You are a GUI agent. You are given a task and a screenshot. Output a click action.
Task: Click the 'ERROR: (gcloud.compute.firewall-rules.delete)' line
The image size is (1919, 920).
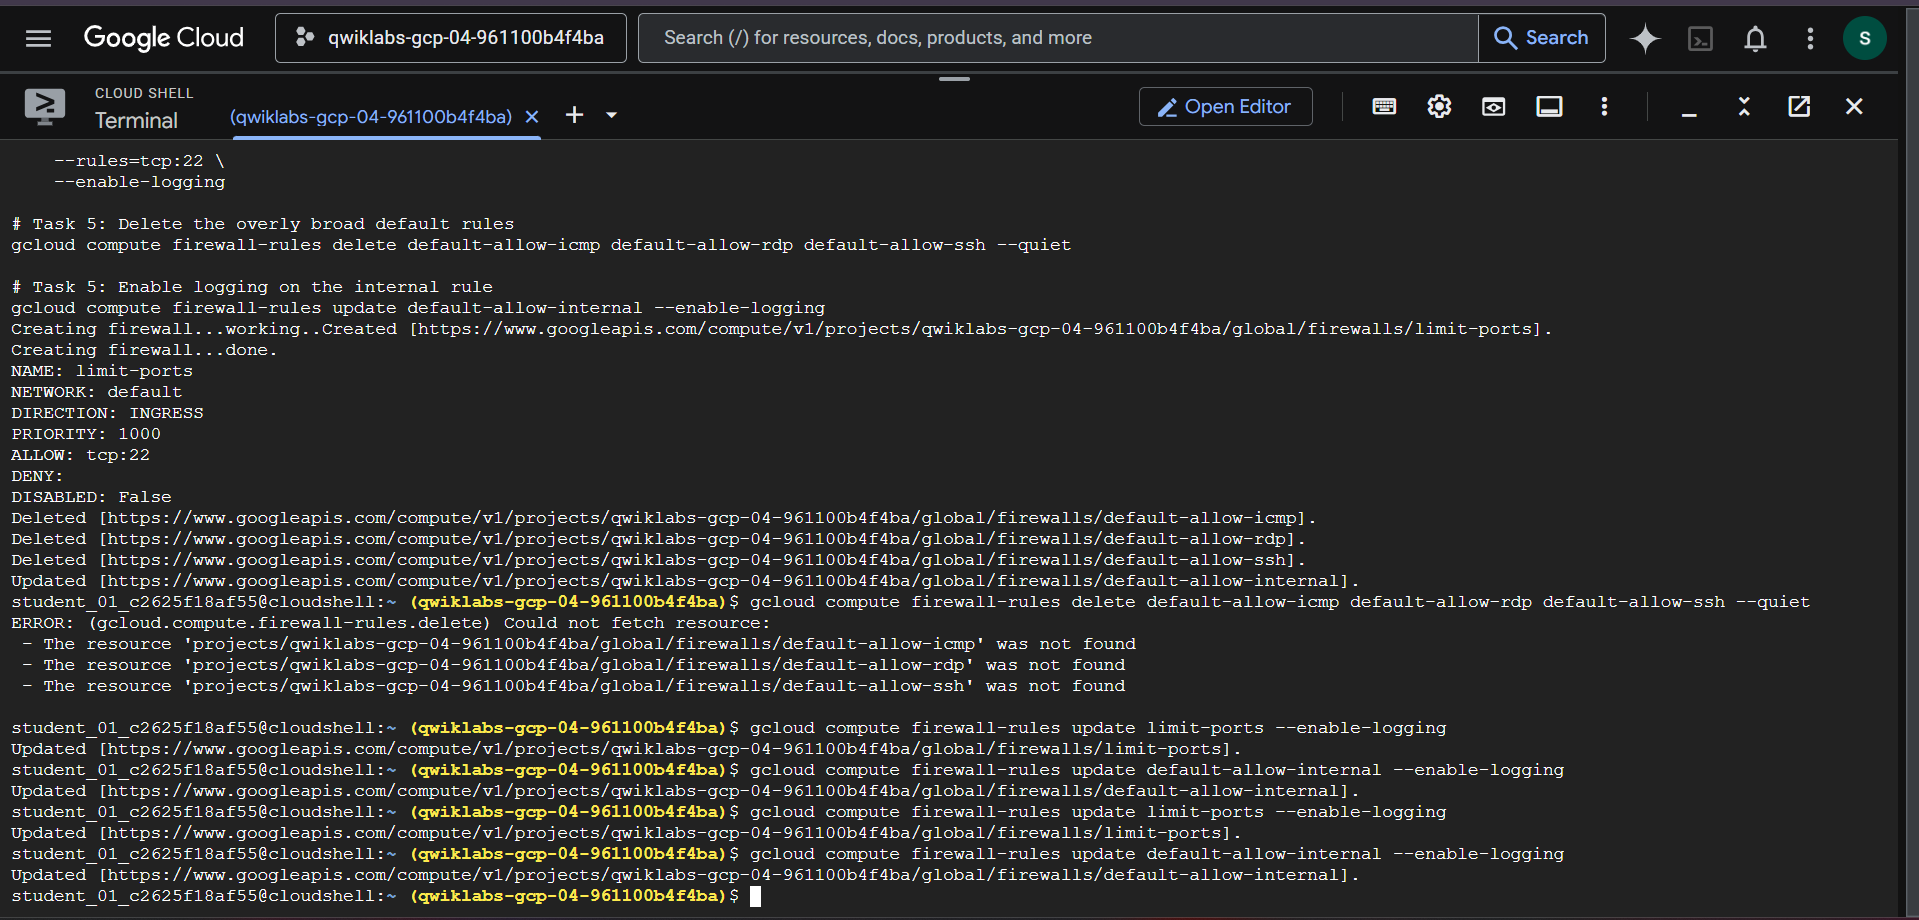coord(391,623)
